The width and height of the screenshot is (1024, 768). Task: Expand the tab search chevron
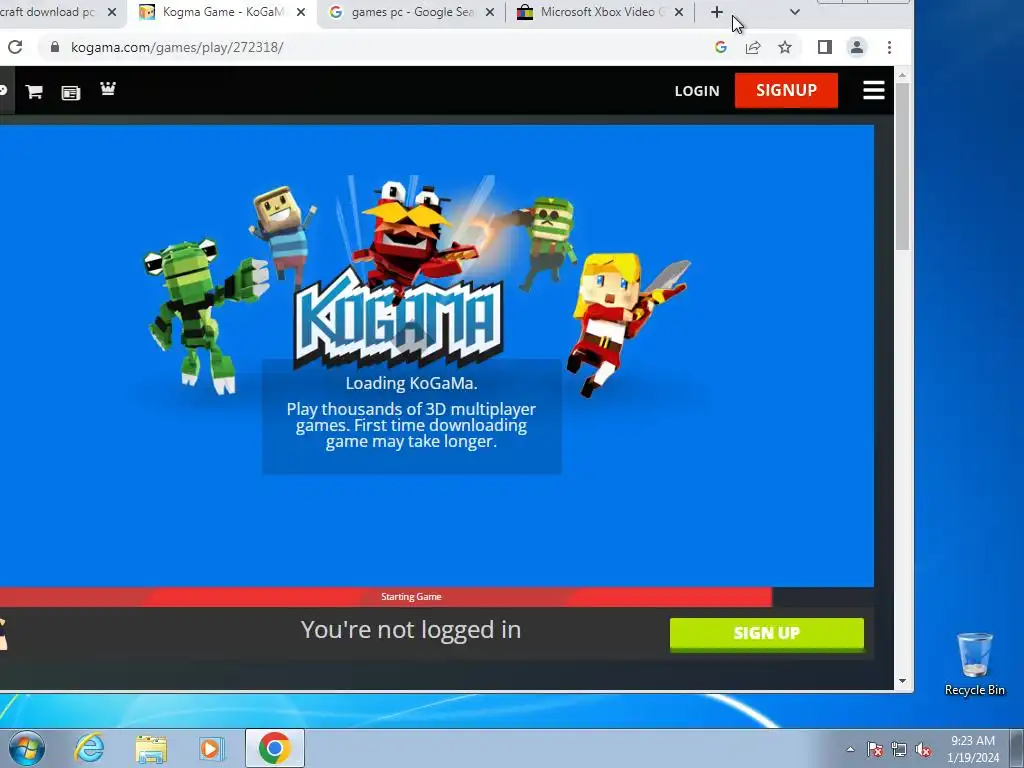tap(795, 12)
